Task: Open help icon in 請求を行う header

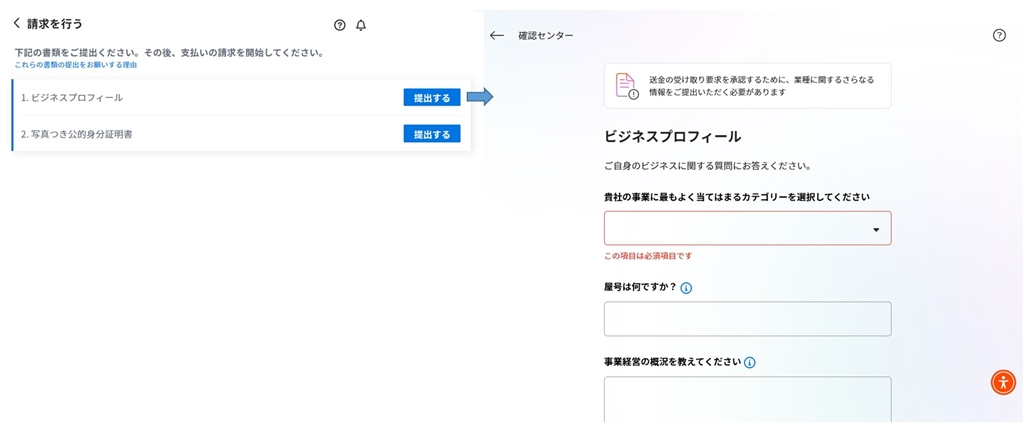Action: tap(340, 25)
